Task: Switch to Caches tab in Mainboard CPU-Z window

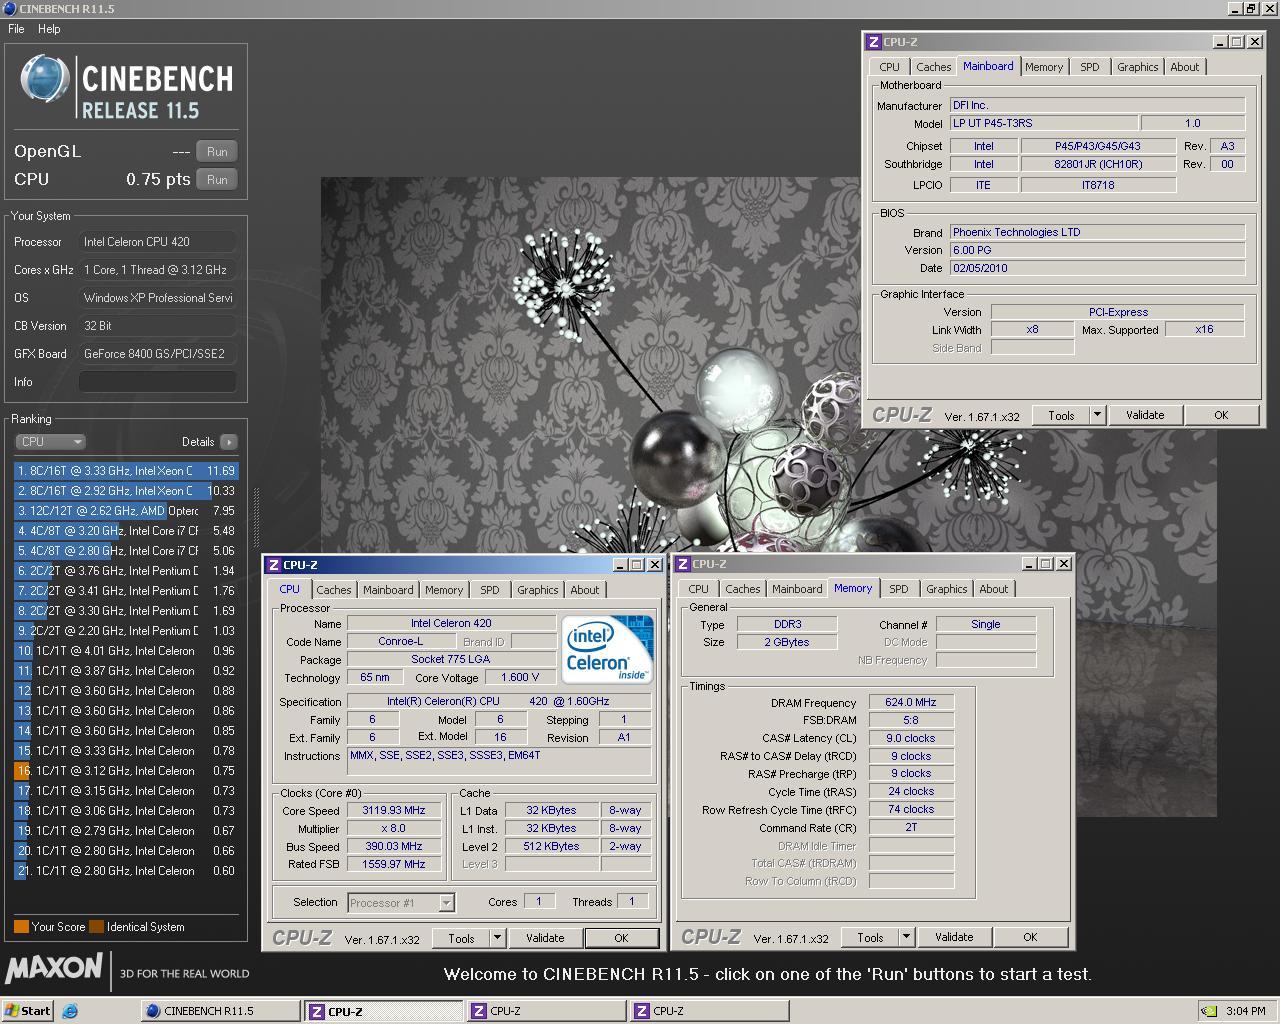Action: pyautogui.click(x=933, y=67)
